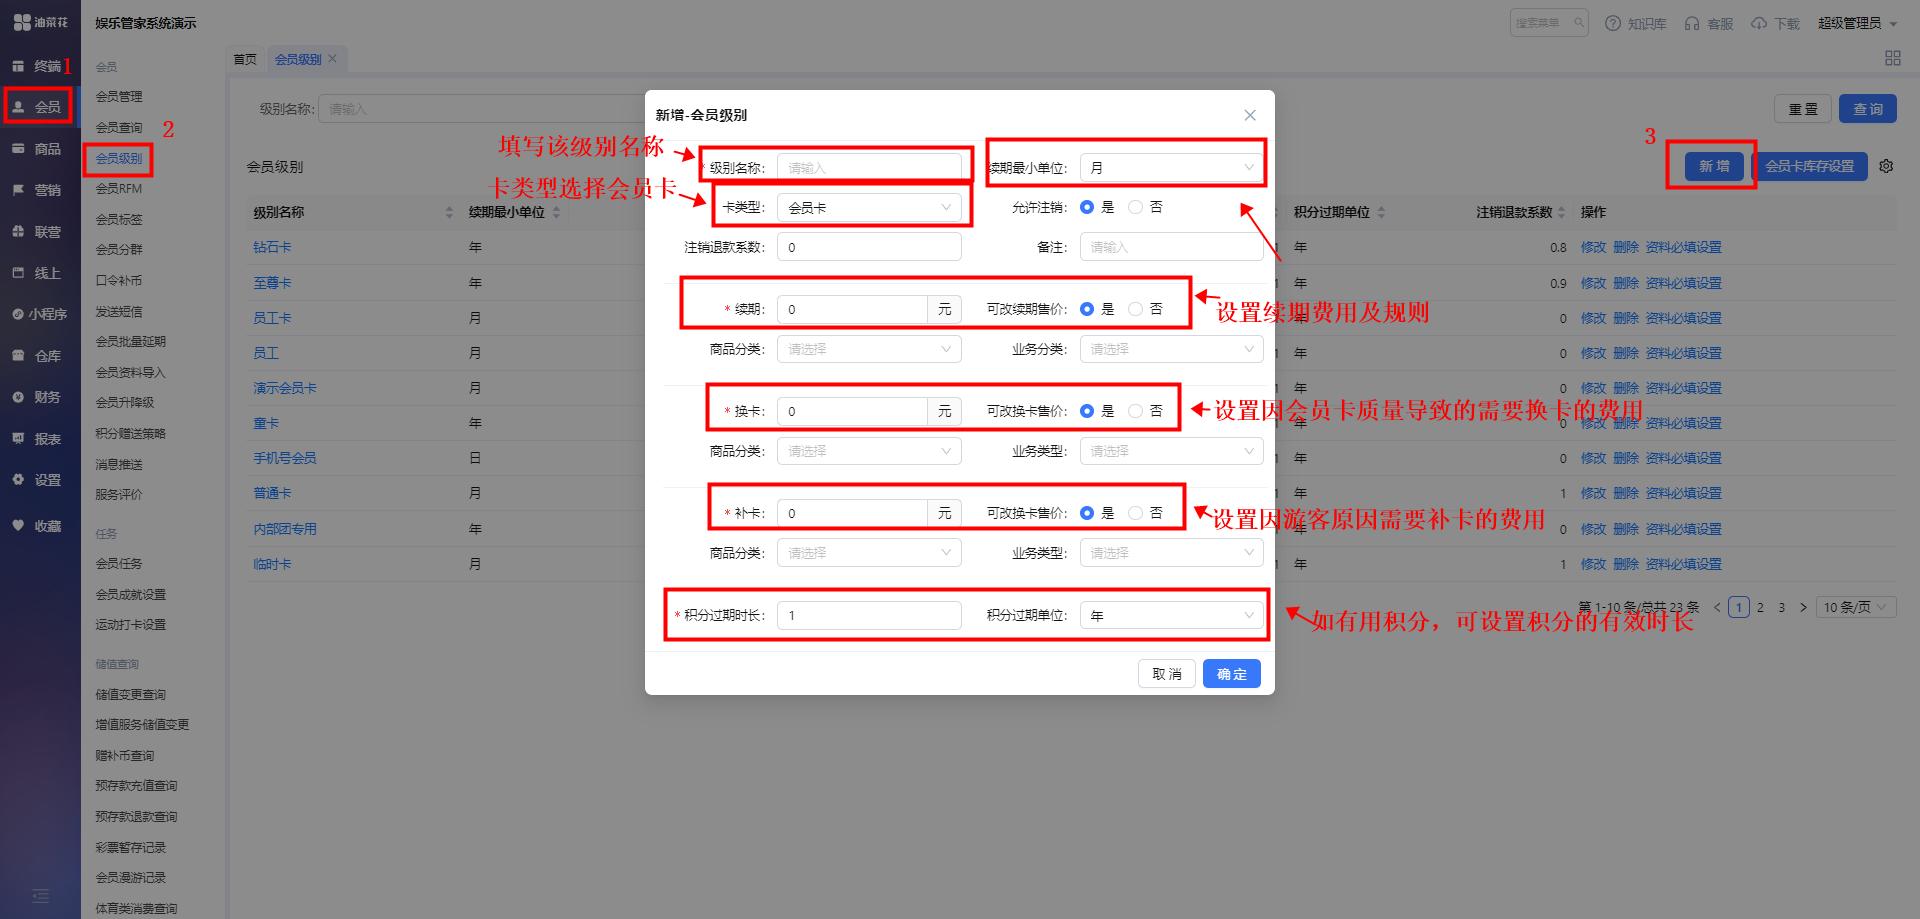Open the 续期最小单位 dropdown
The width and height of the screenshot is (1920, 919).
click(1171, 168)
